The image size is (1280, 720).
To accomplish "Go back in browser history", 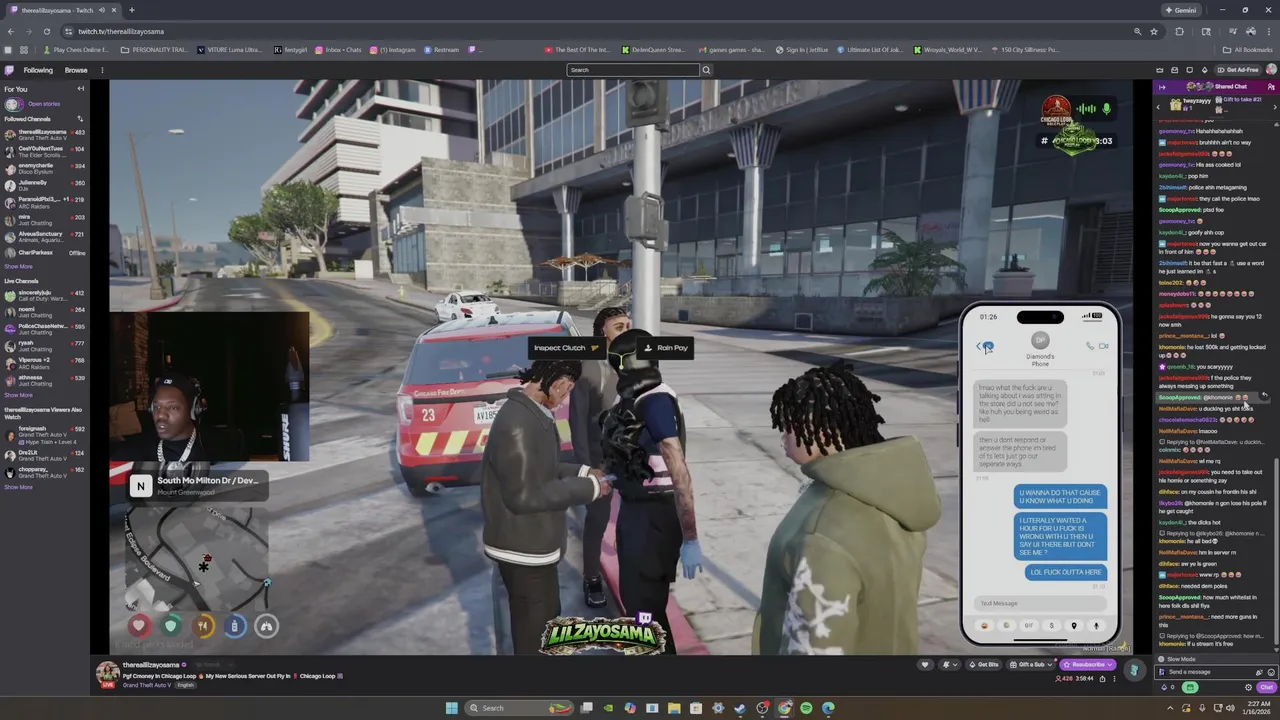I will coord(9,31).
